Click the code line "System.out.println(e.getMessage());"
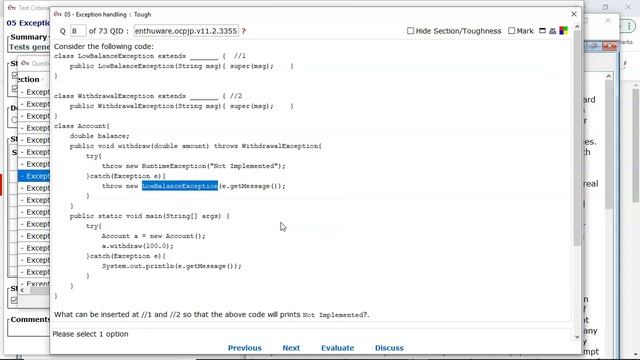 tap(171, 266)
